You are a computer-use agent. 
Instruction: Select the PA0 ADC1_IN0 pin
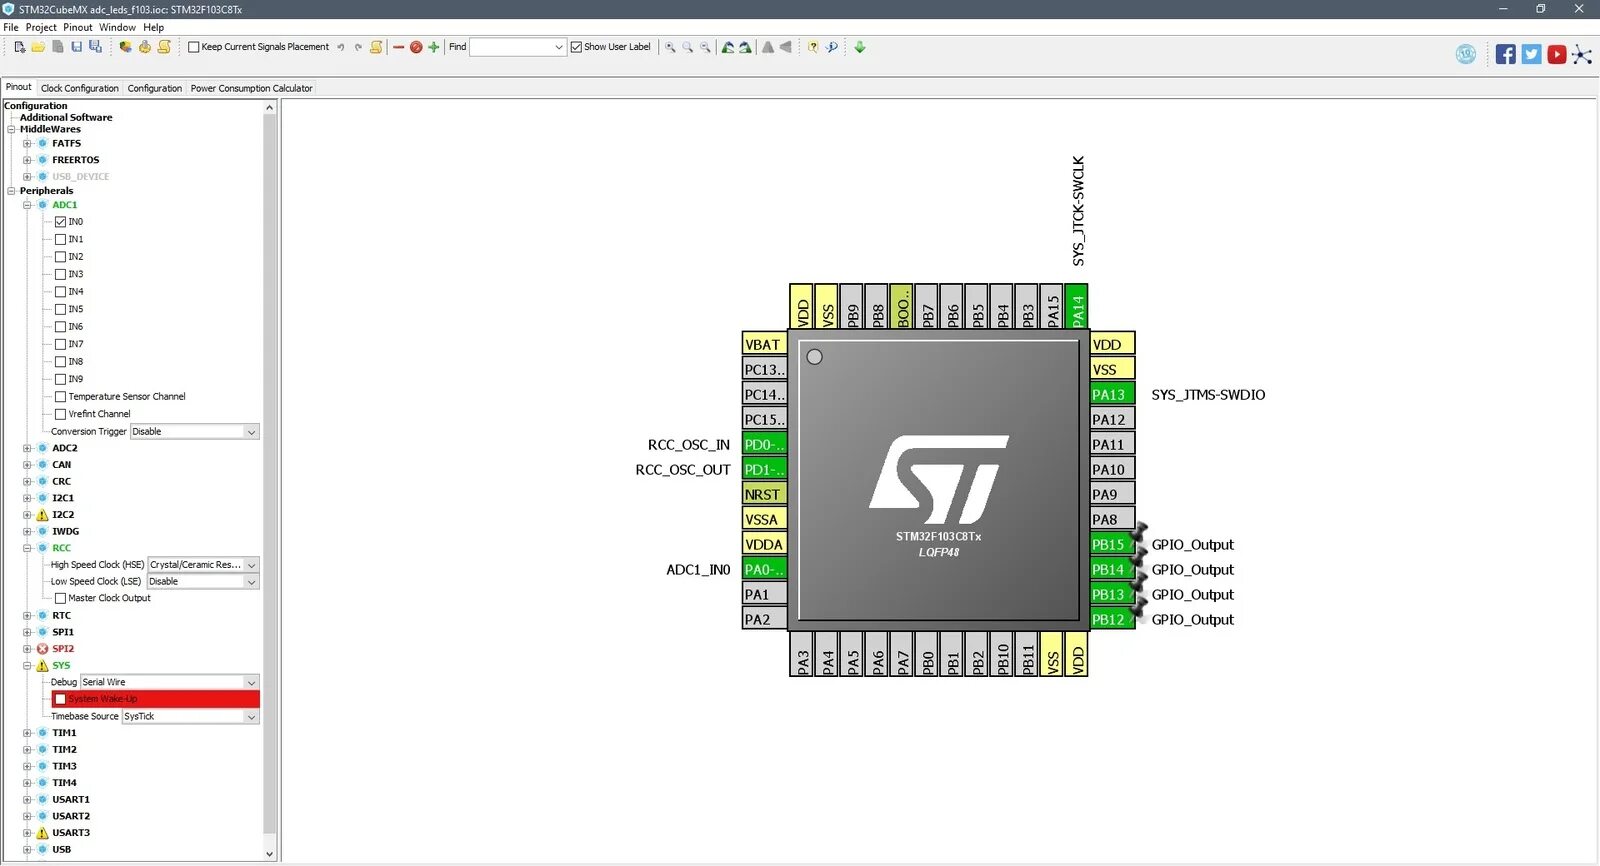(765, 570)
